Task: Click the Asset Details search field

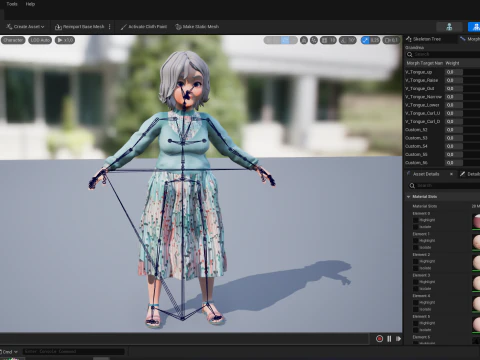Action: pos(444,186)
